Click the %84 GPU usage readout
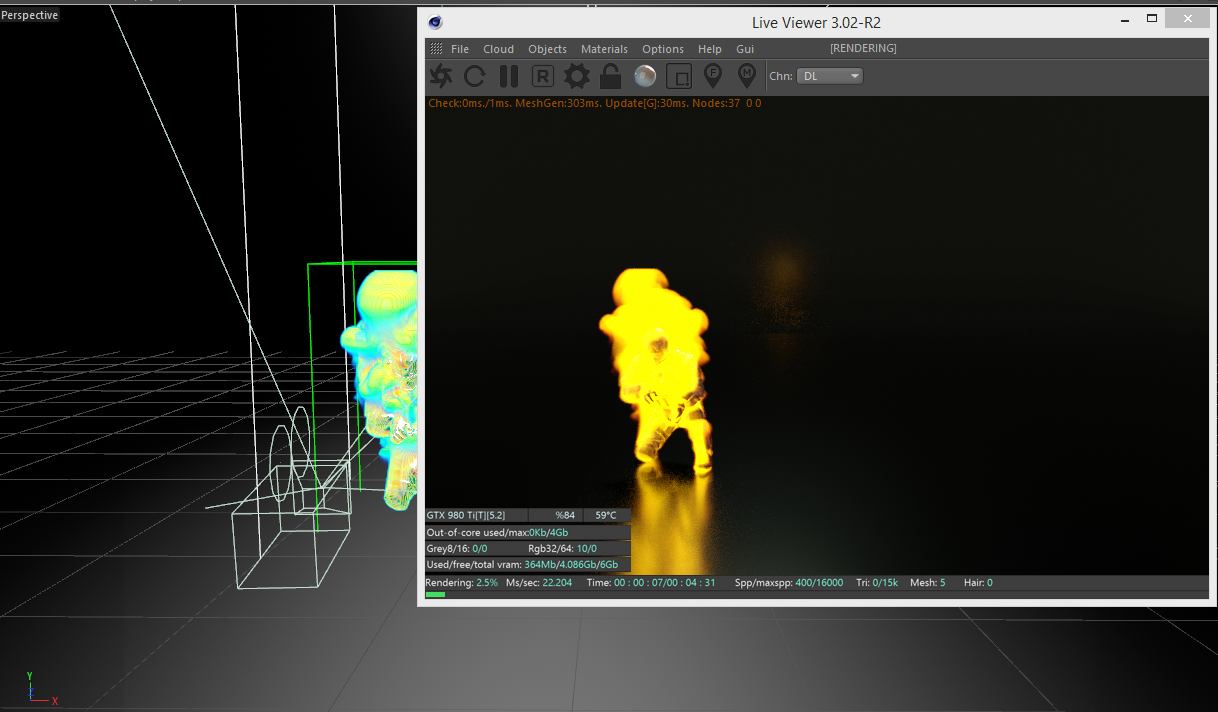The width and height of the screenshot is (1218, 712). [x=565, y=515]
